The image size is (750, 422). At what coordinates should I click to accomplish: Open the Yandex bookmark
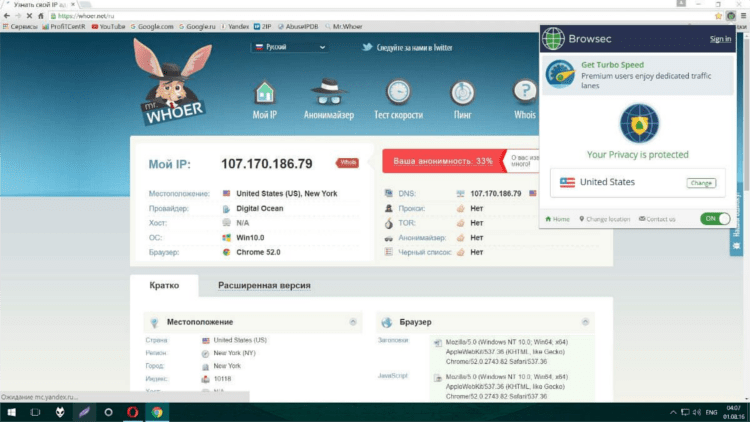point(235,26)
